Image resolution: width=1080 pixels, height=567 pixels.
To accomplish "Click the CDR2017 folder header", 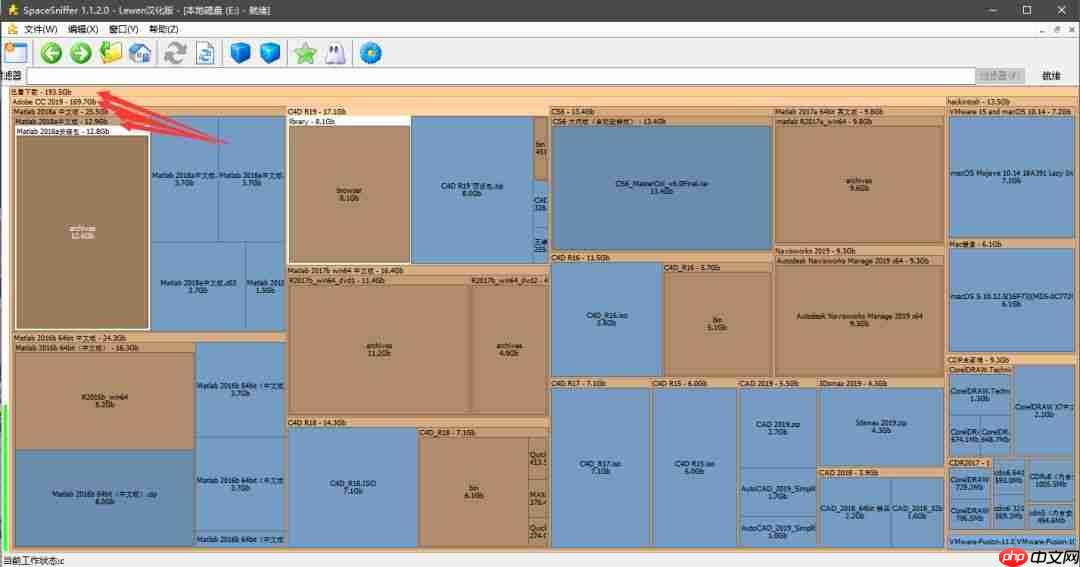I will coord(968,463).
